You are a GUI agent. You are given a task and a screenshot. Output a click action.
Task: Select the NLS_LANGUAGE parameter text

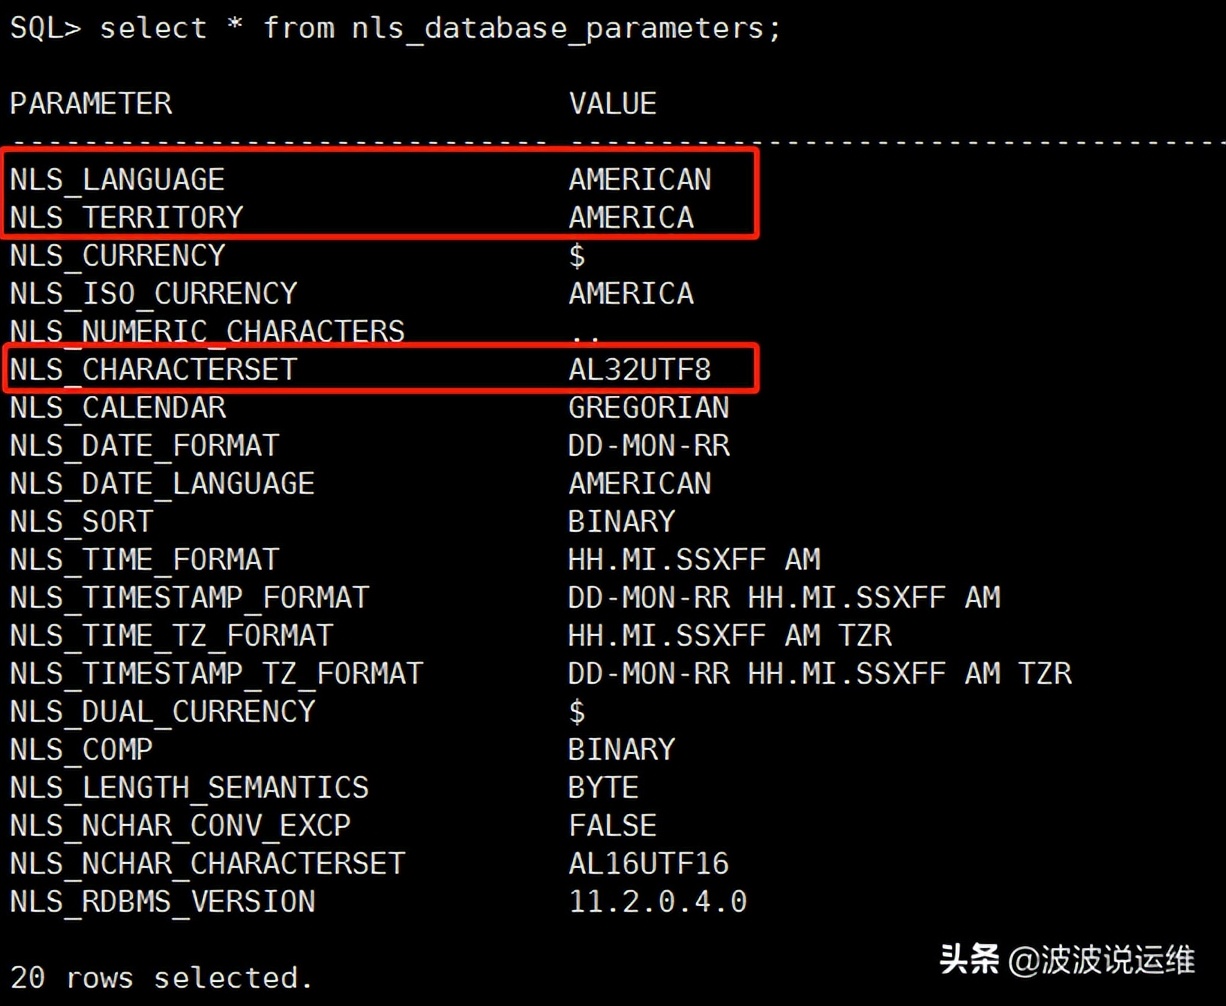(116, 179)
